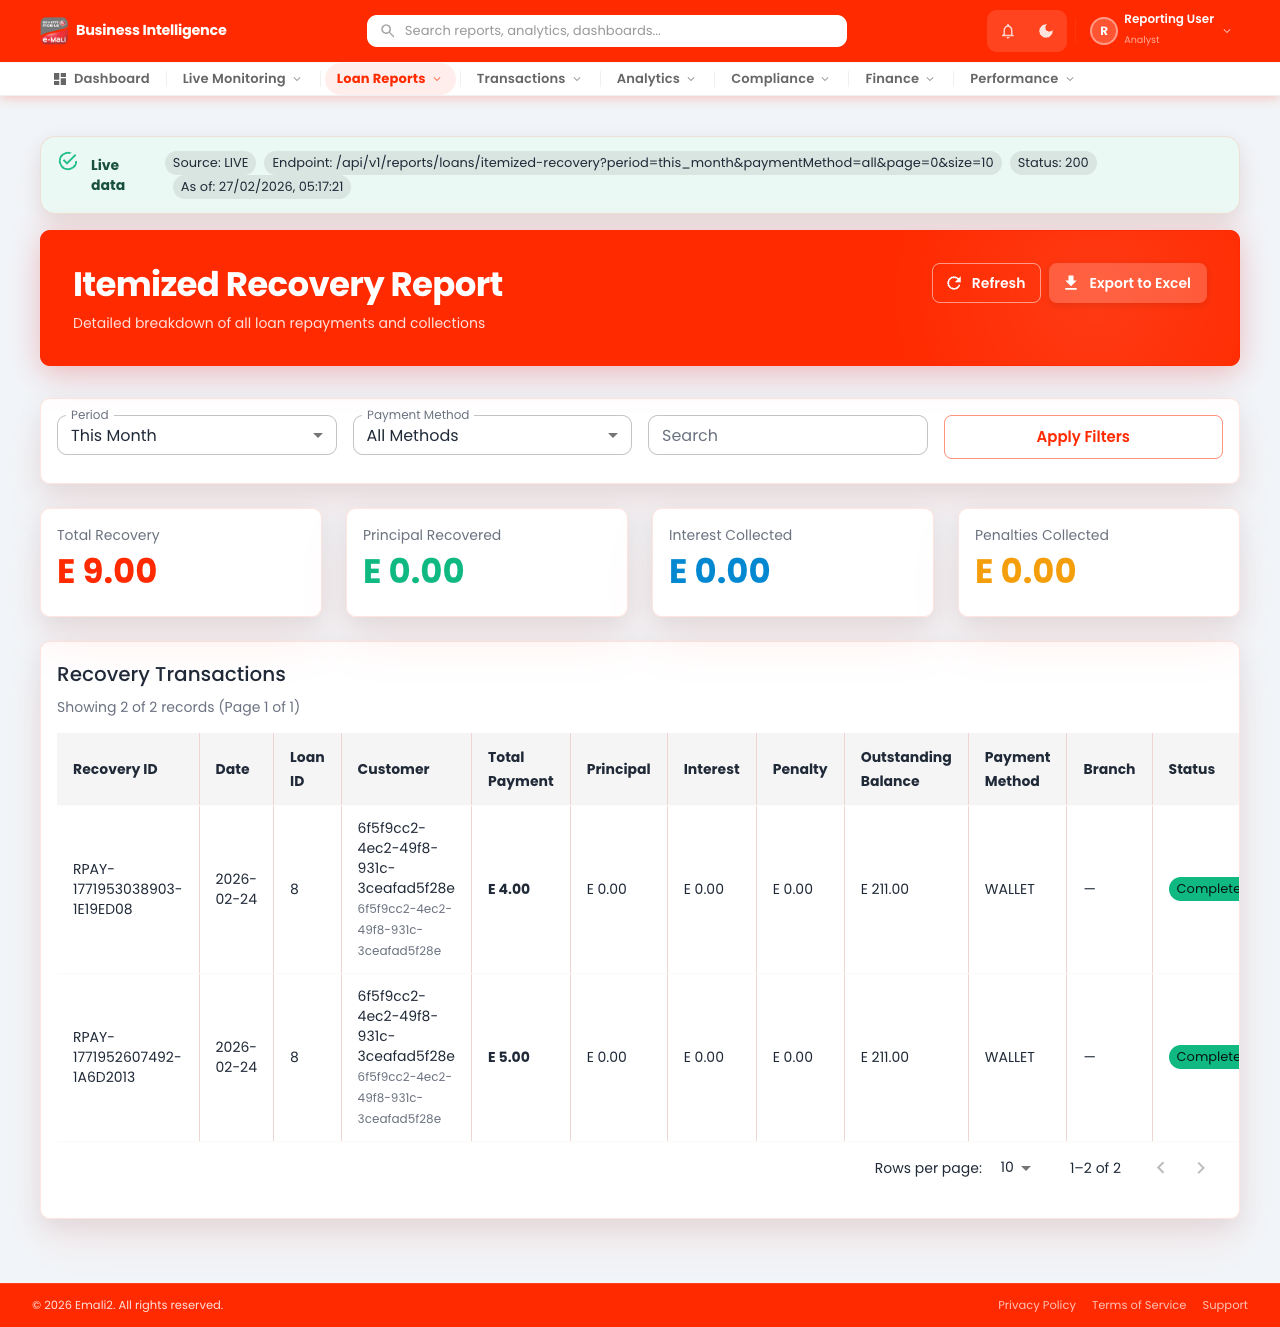Click the Total Recovery E 9.00 card
The width and height of the screenshot is (1280, 1327).
click(181, 562)
